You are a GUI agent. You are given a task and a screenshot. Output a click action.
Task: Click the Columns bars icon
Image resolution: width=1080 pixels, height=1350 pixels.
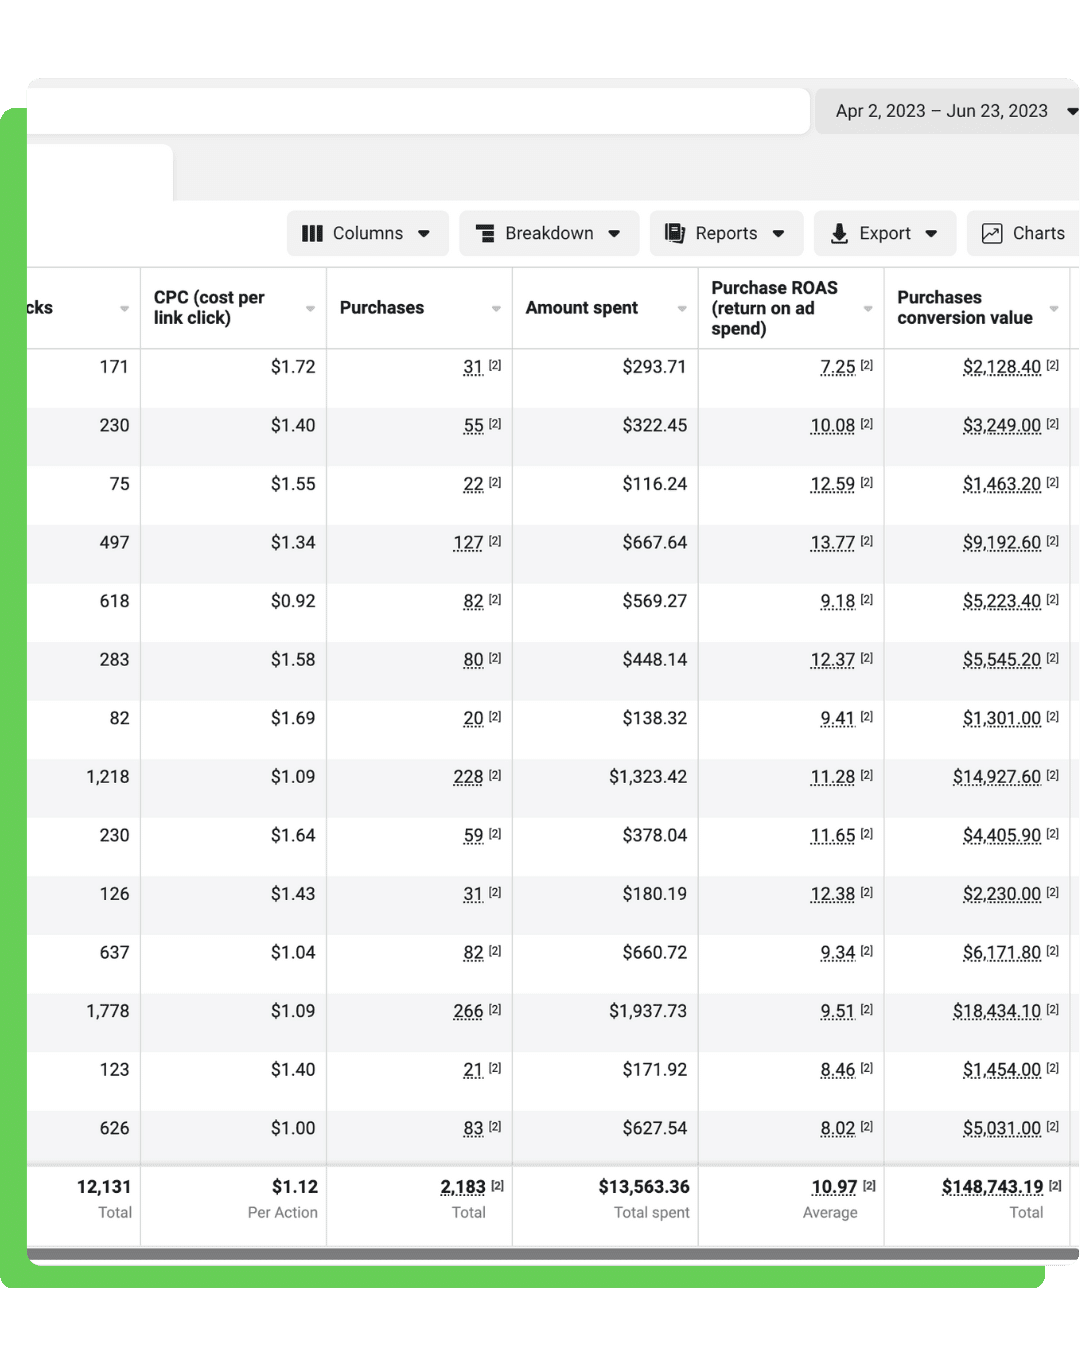point(312,233)
